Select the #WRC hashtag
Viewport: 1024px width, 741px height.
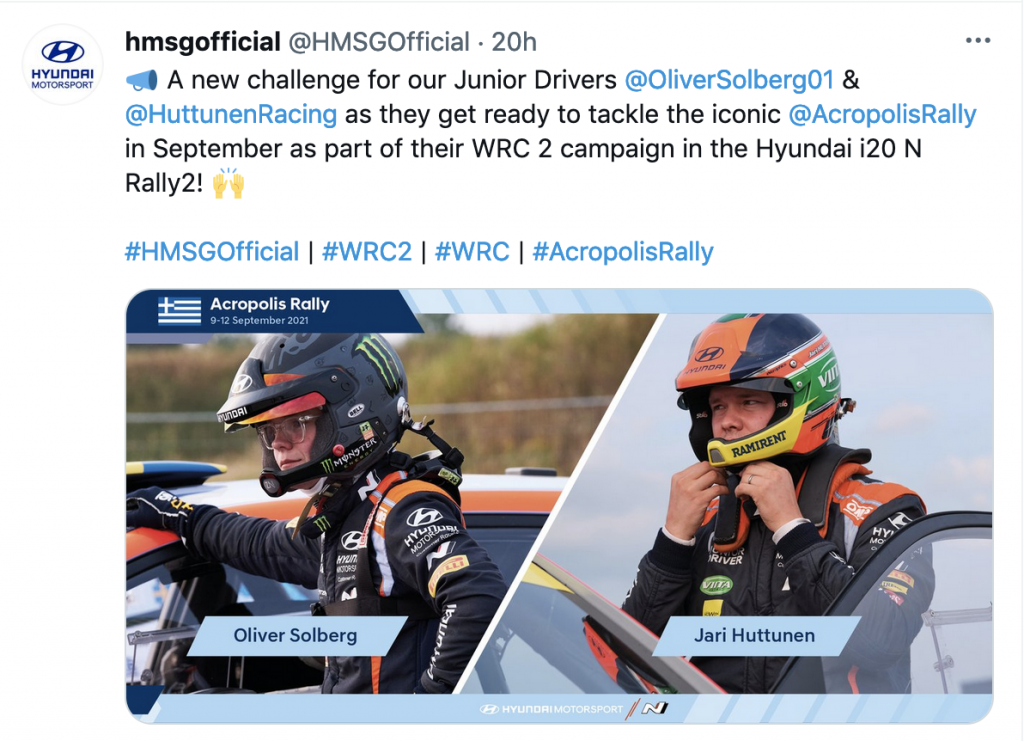pos(472,251)
